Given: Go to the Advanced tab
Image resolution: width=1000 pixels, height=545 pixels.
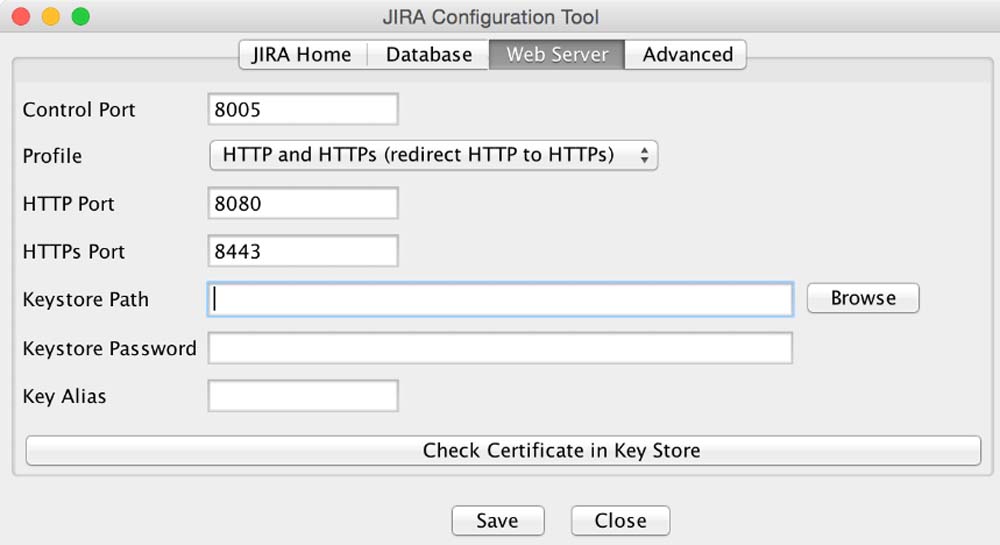Looking at the screenshot, I should pyautogui.click(x=687, y=55).
